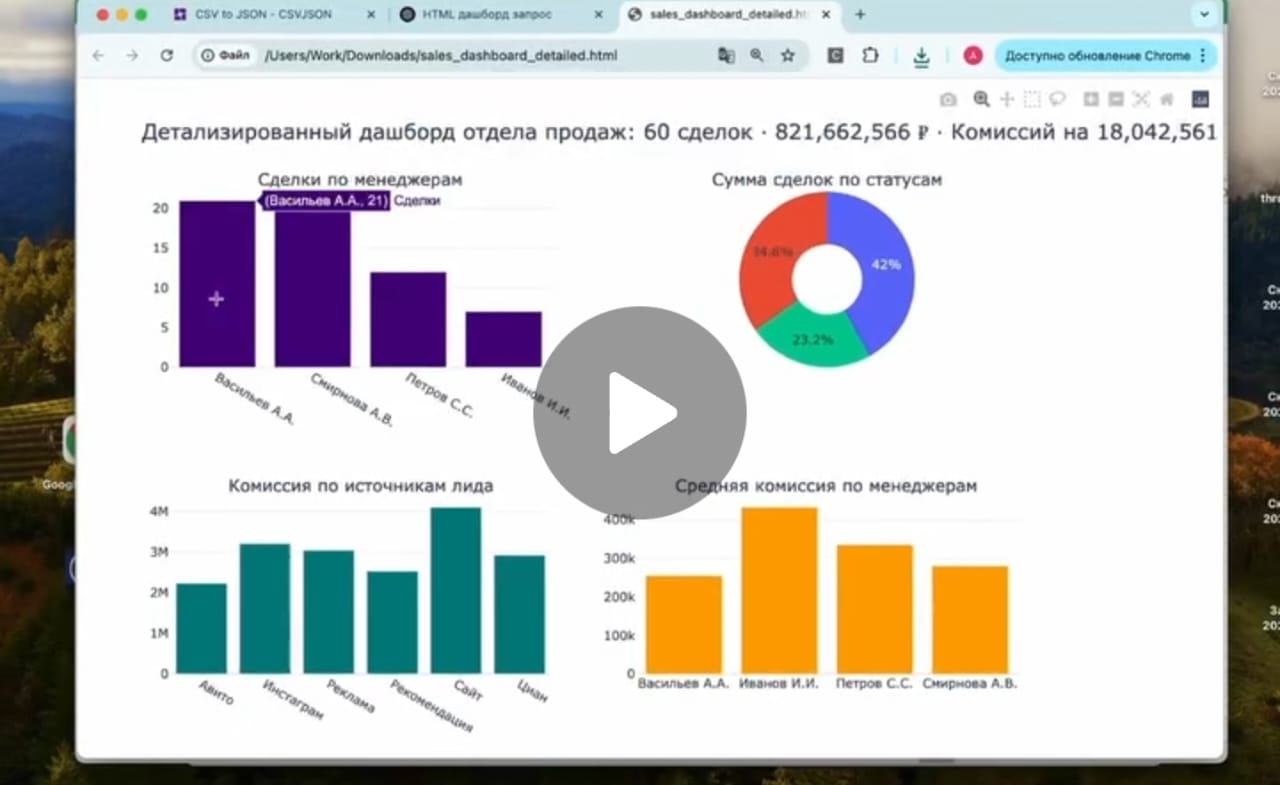Click the Plotly camera download-image icon
1280x785 pixels.
click(947, 99)
